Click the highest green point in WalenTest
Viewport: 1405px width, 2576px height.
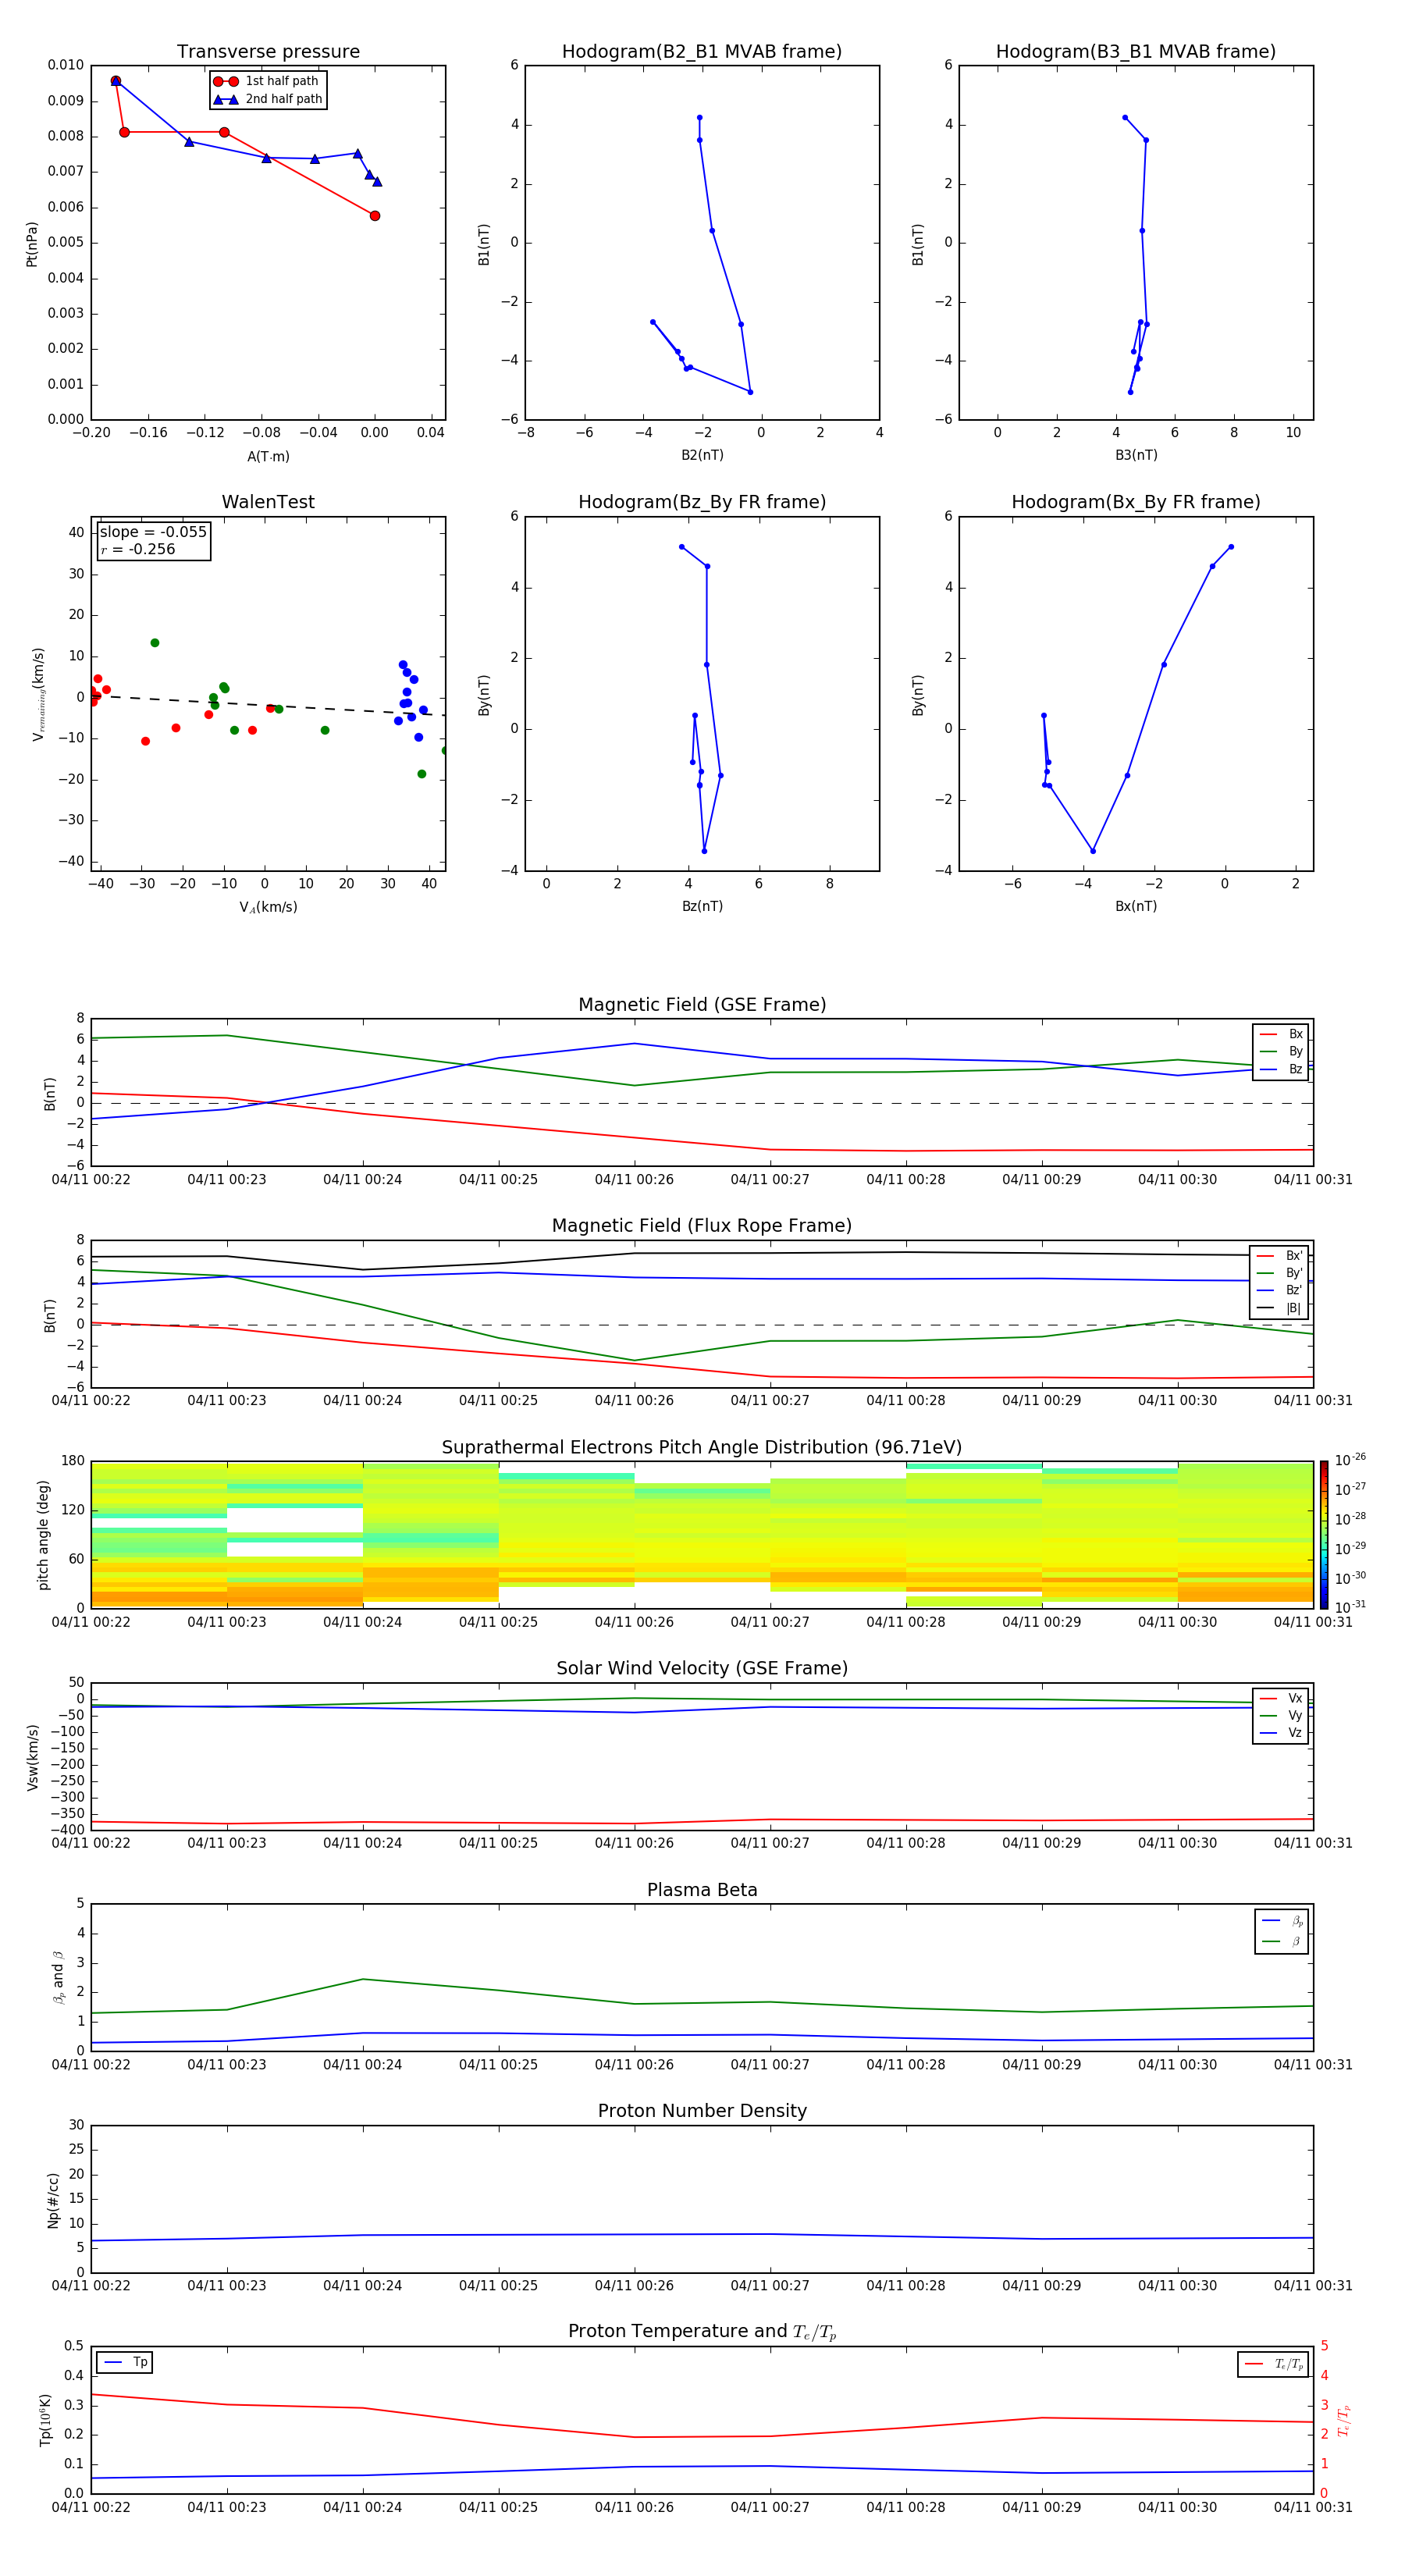point(155,643)
